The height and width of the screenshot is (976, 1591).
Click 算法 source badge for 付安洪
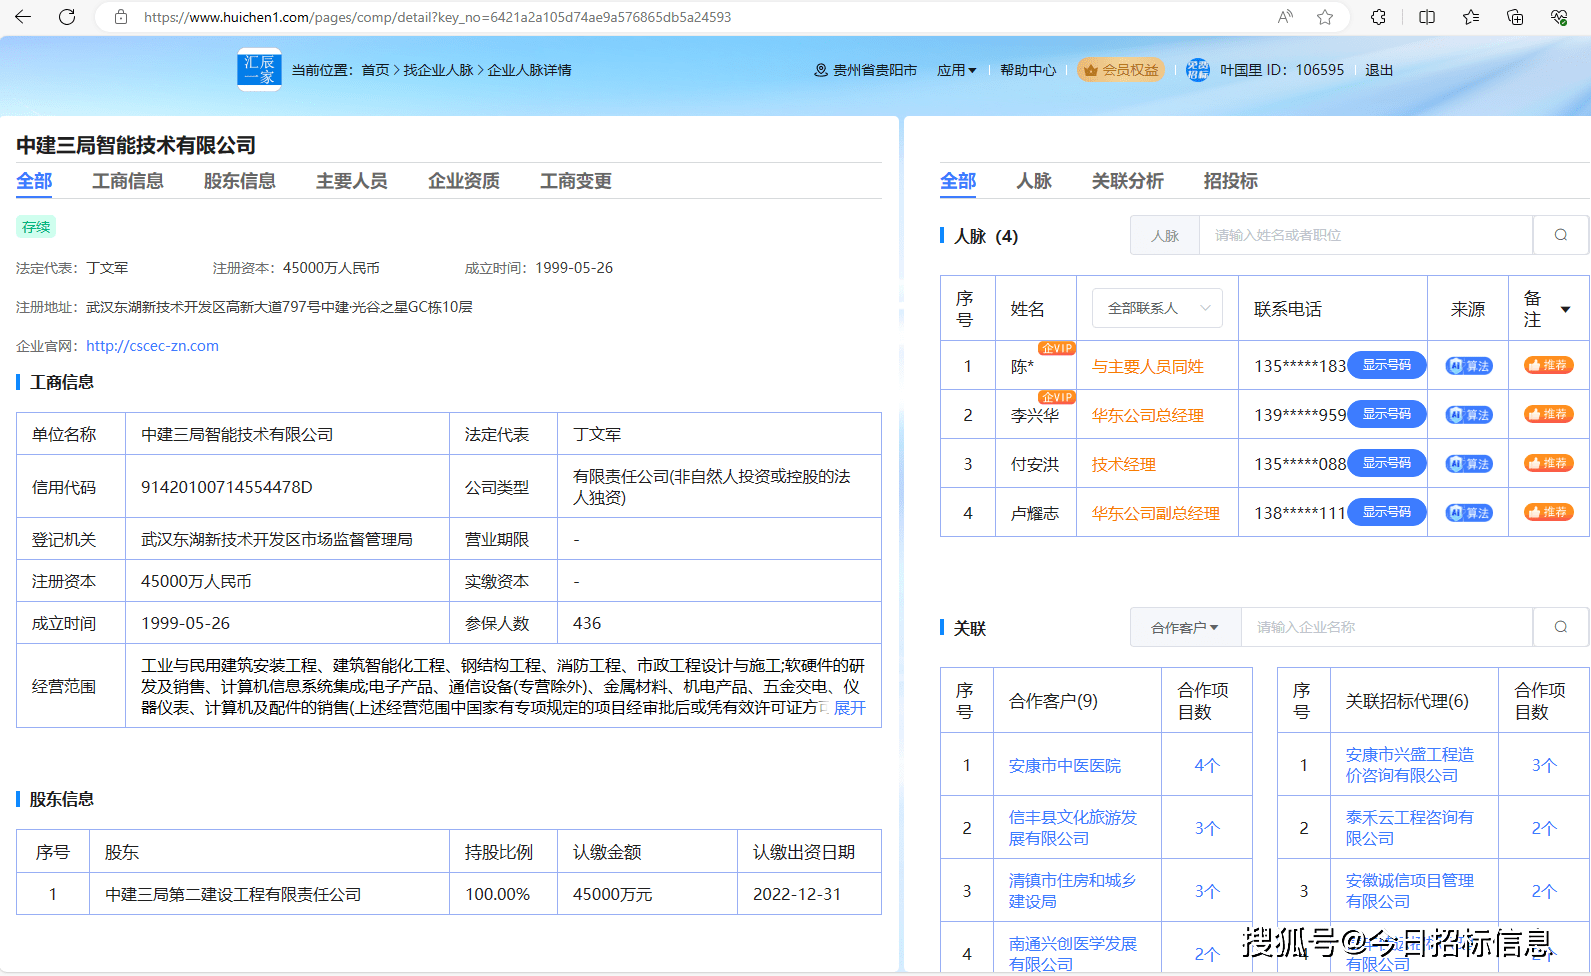(1468, 464)
